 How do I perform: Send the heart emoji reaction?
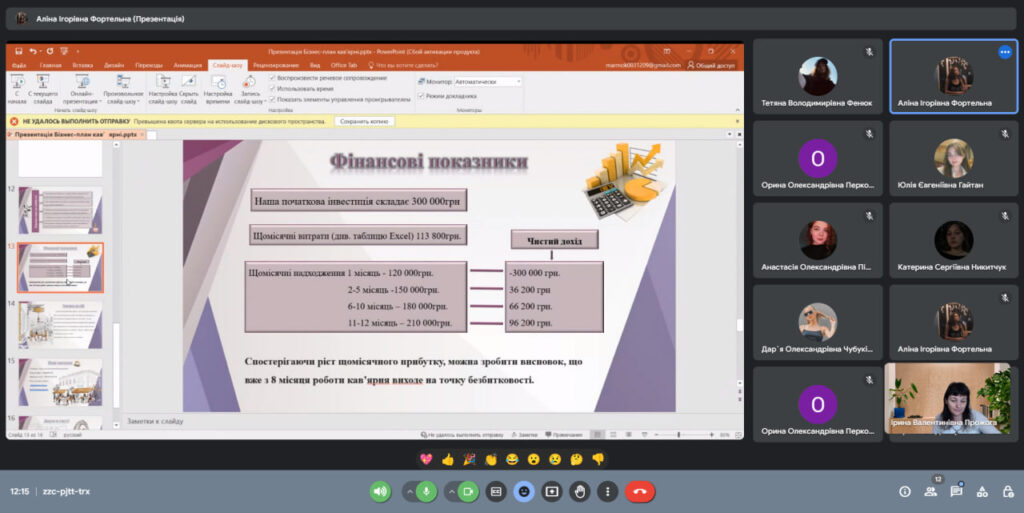click(425, 459)
